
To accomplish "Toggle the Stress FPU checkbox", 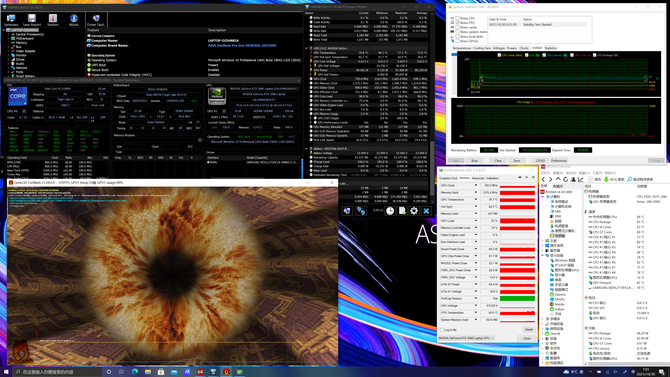I will (457, 23).
